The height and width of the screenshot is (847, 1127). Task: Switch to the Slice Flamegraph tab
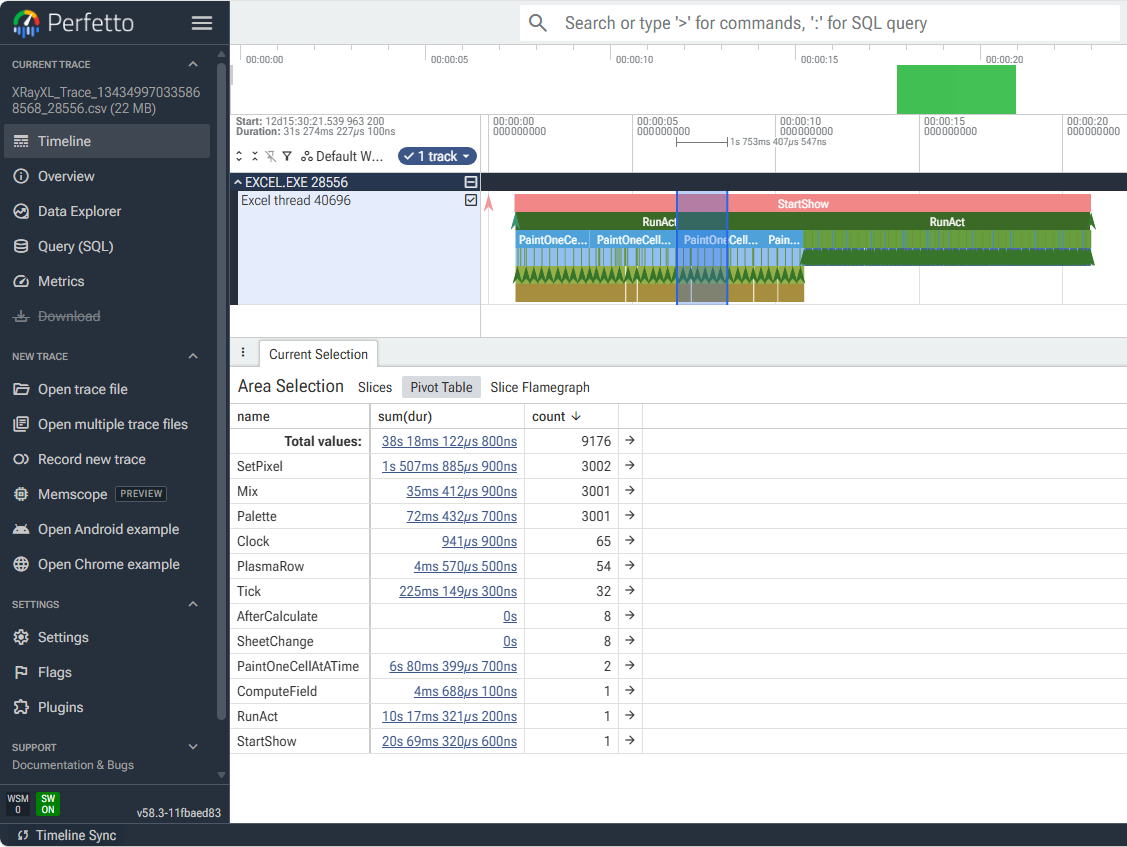click(x=540, y=388)
